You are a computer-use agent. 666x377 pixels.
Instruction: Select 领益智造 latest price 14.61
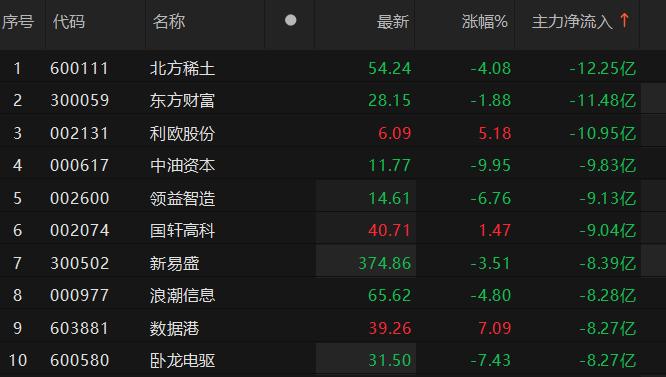point(389,198)
